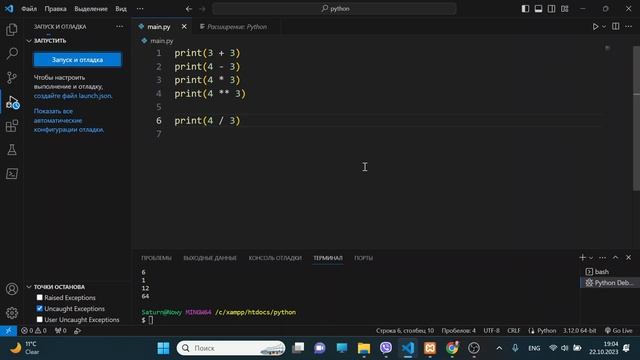
Task: Open hidden menus ellipsis in menu bar
Action: point(140,9)
